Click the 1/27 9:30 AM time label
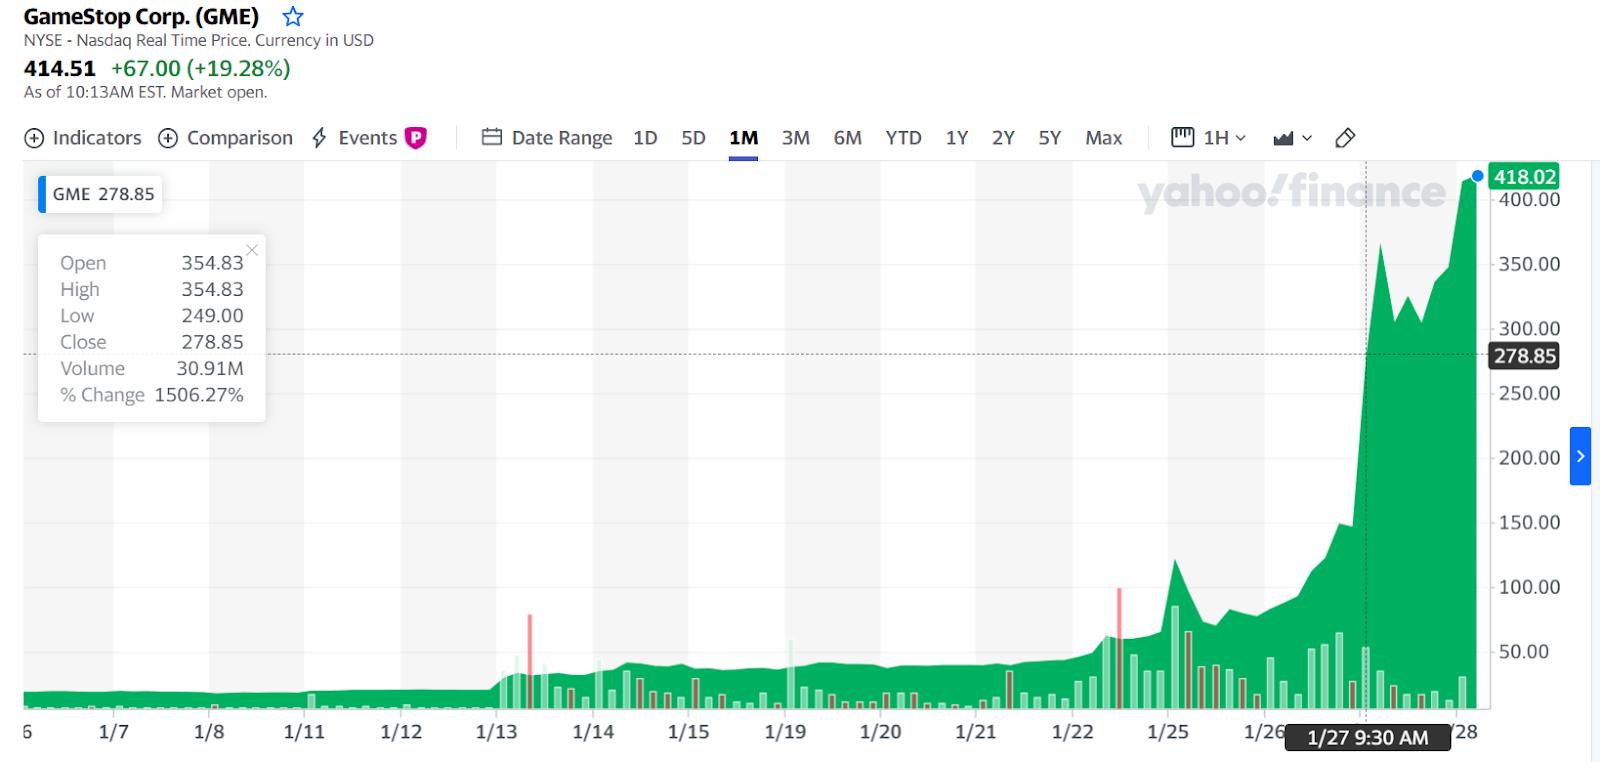The height and width of the screenshot is (762, 1600). [x=1367, y=738]
